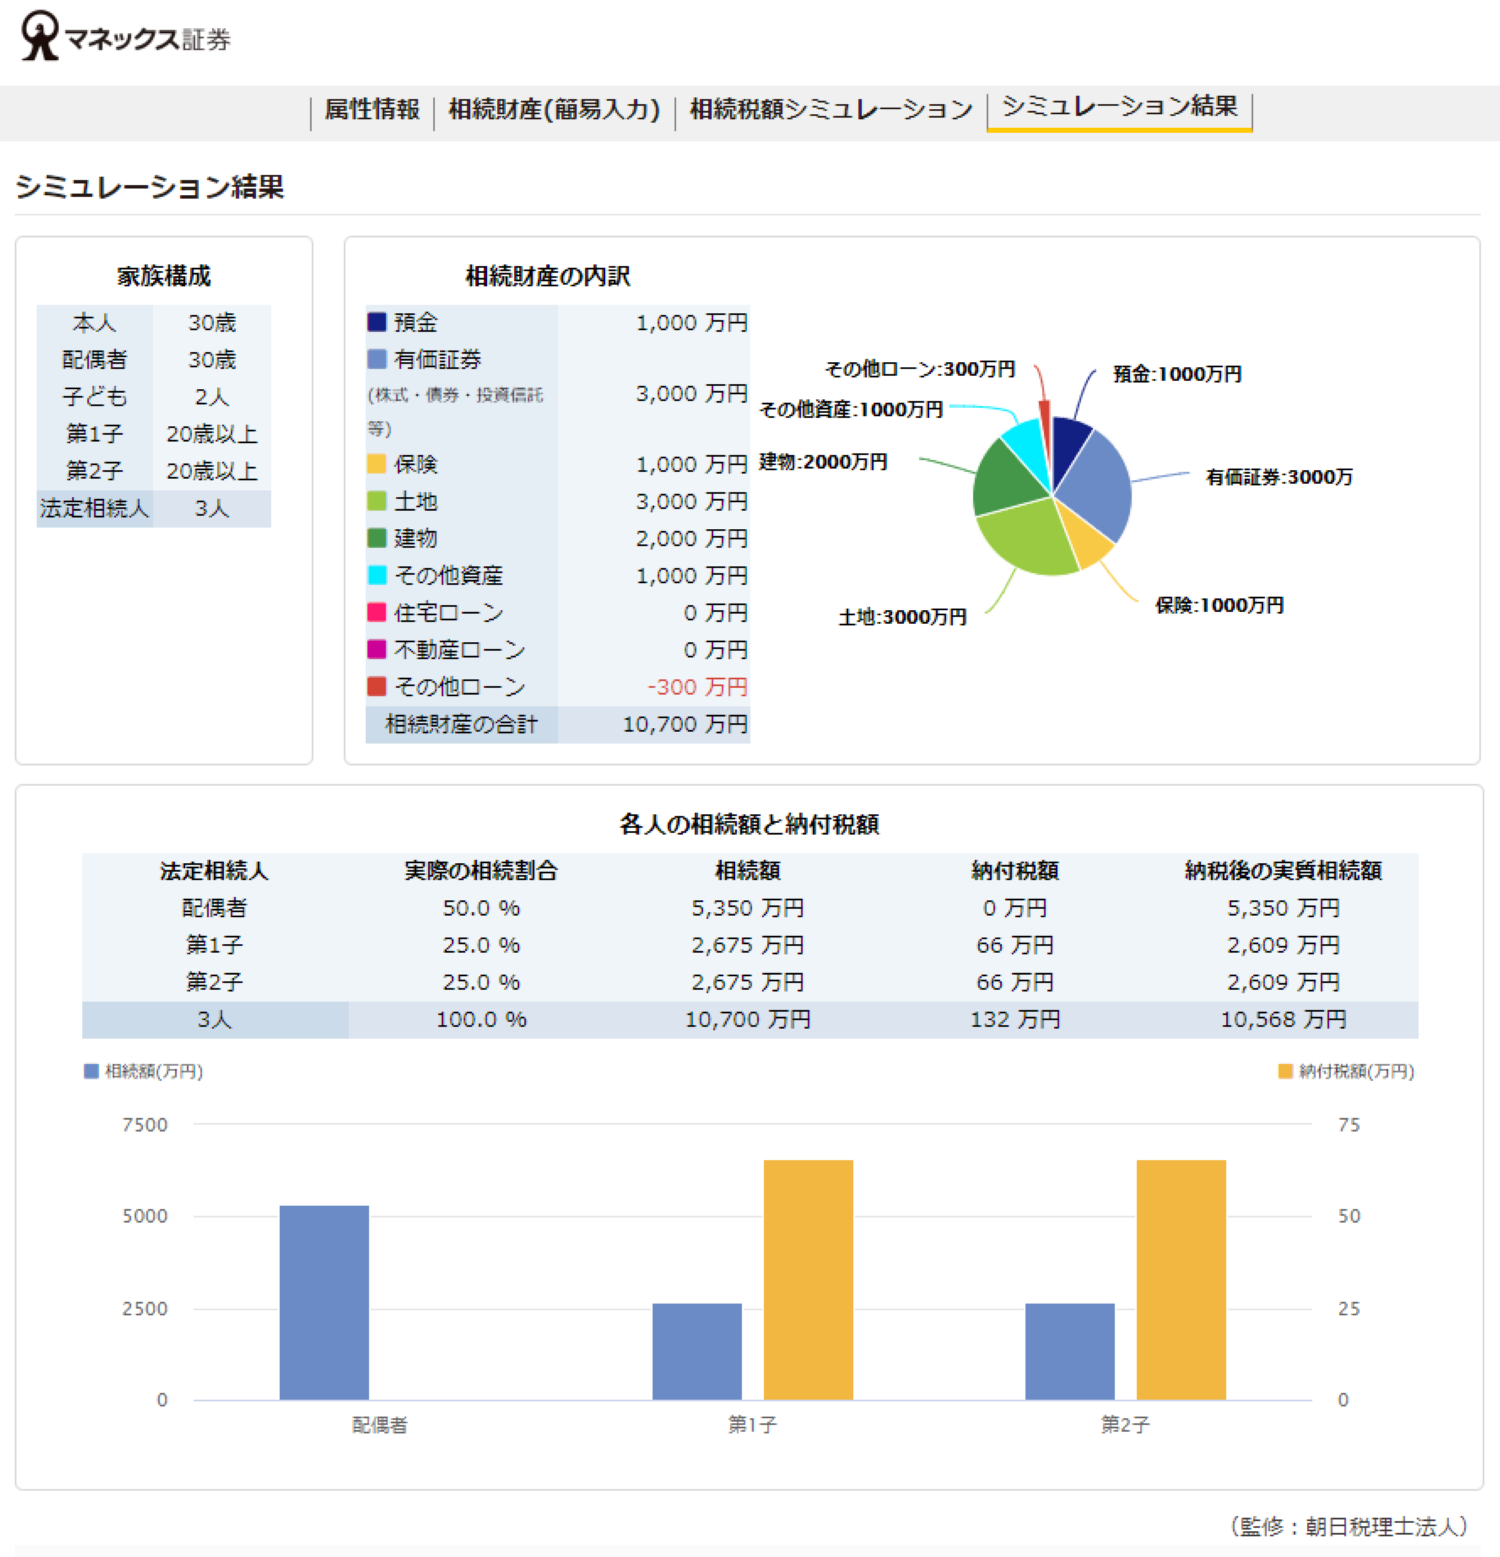The width and height of the screenshot is (1500, 1557).
Task: Click pie label その他資産:1000万円
Action: (x=851, y=409)
